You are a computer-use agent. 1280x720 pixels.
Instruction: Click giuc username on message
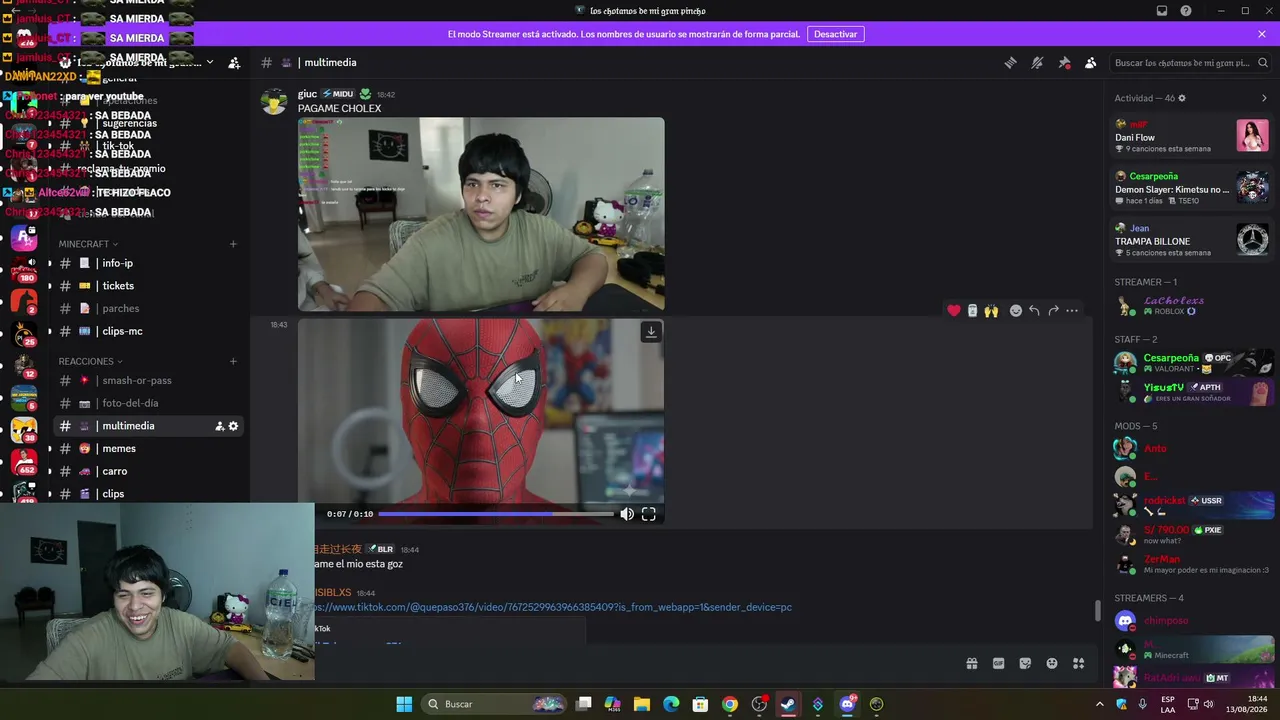pos(307,94)
